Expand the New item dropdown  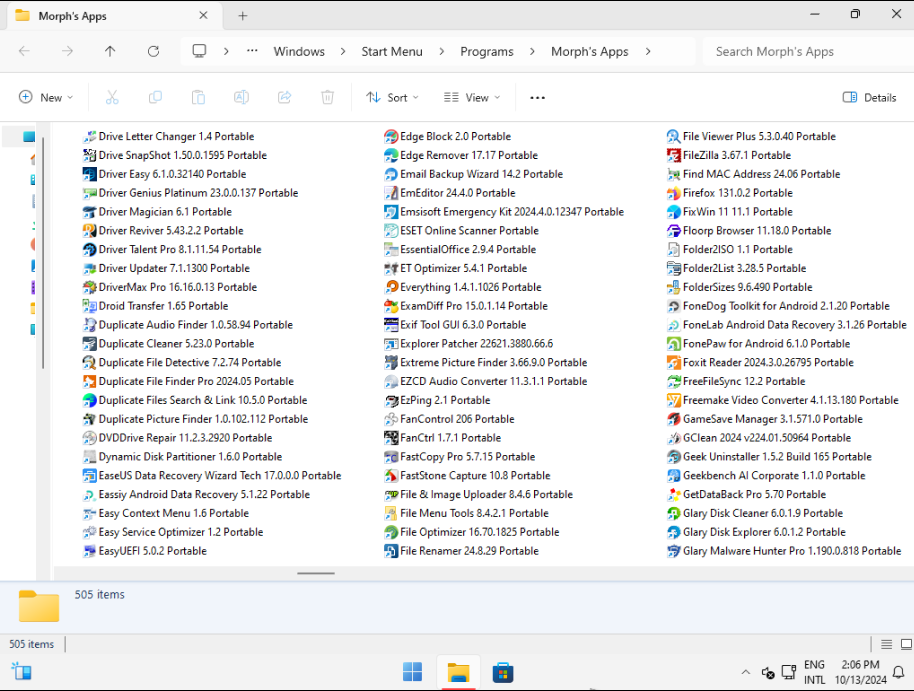46,97
